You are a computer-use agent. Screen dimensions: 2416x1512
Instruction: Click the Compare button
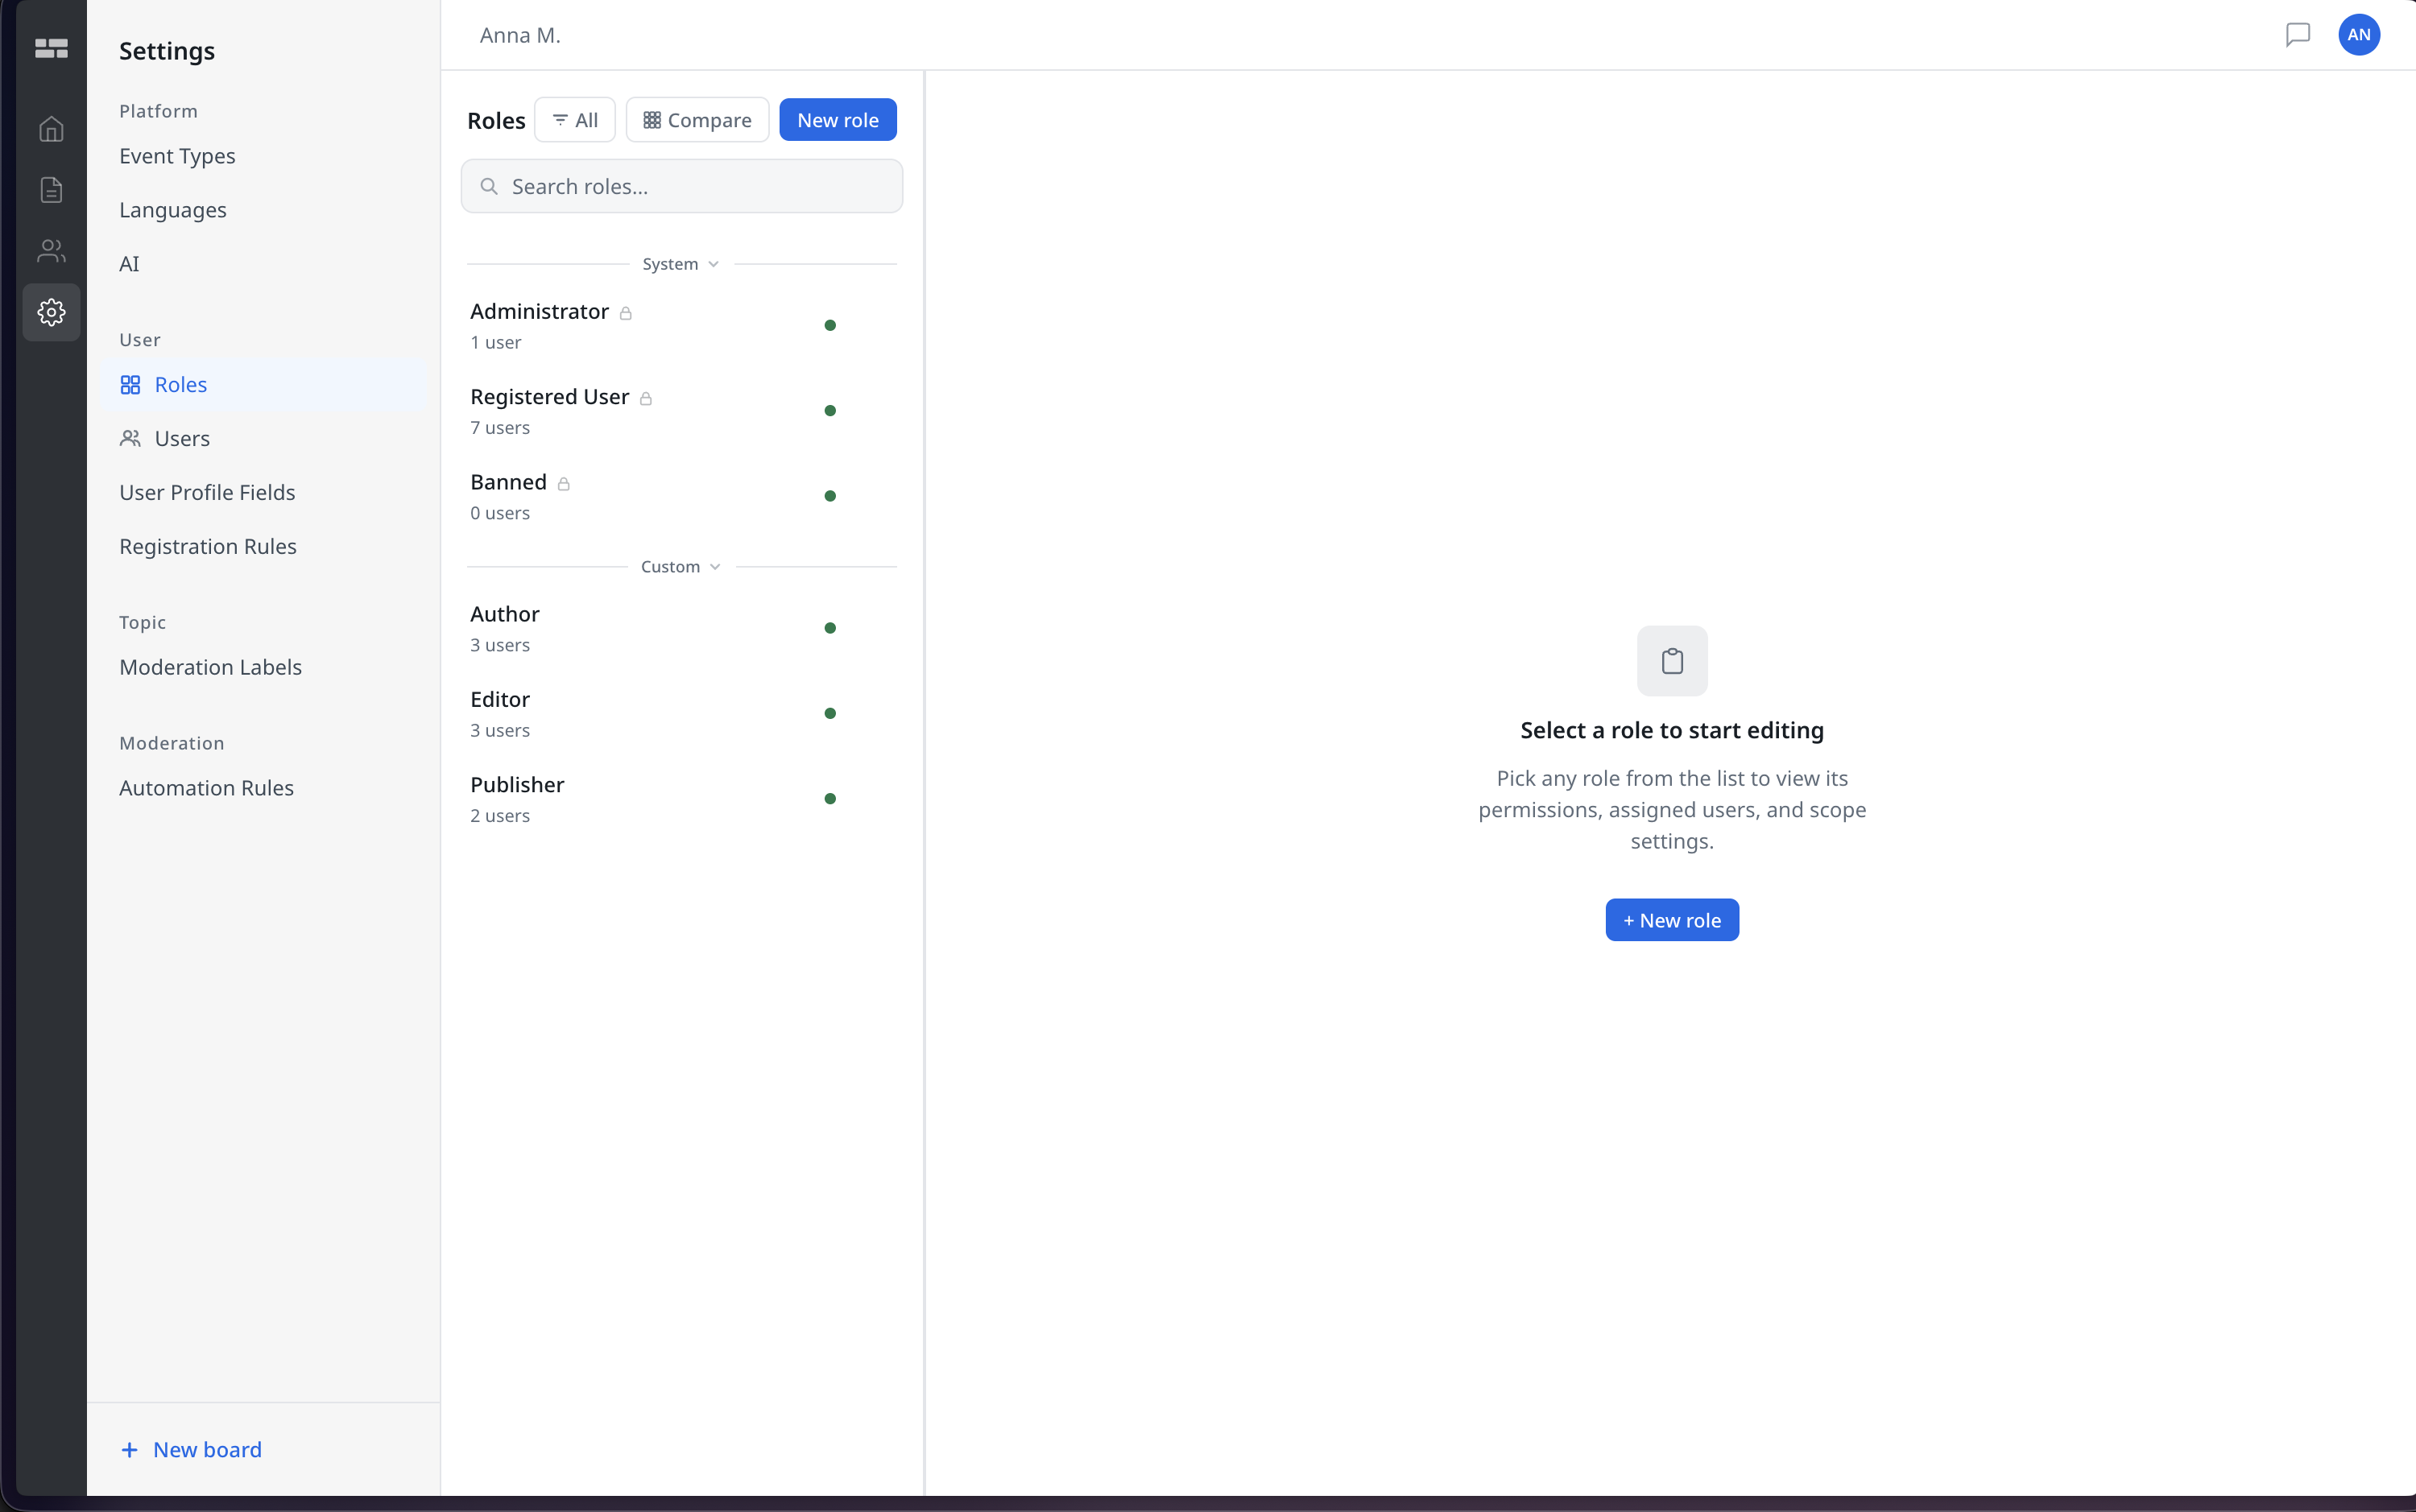[697, 120]
